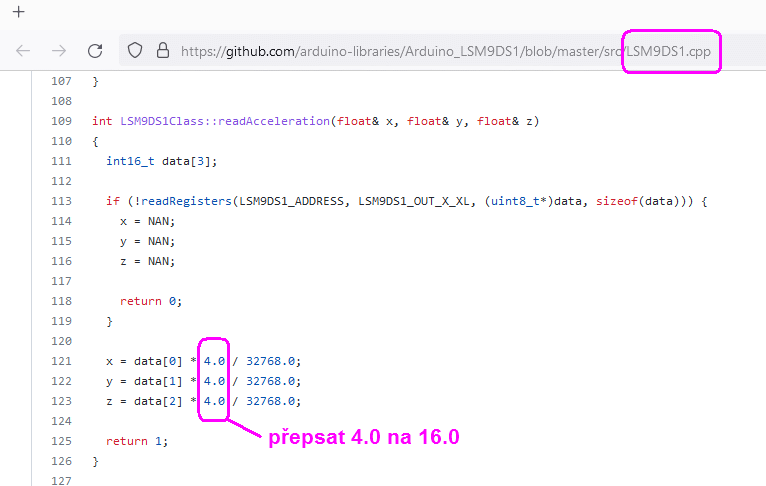The height and width of the screenshot is (486, 766).
Task: Show site security info via padlock icon
Action: pyautogui.click(x=162, y=50)
